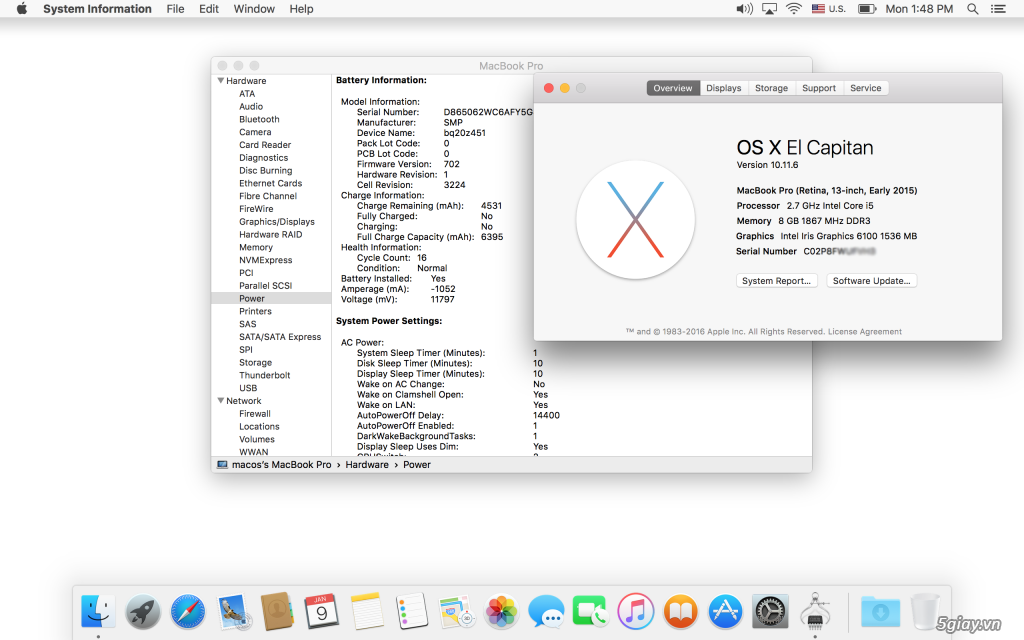The image size is (1024, 640).
Task: Click volume icon in menu bar
Action: tap(744, 9)
